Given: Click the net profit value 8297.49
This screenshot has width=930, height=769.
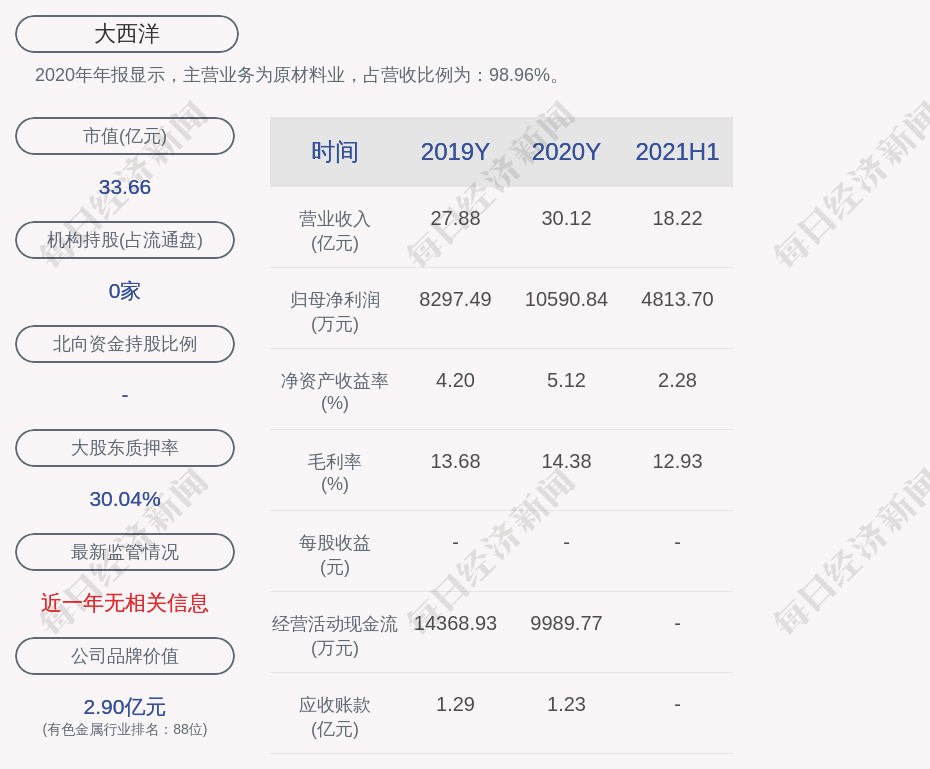Looking at the screenshot, I should (455, 299).
